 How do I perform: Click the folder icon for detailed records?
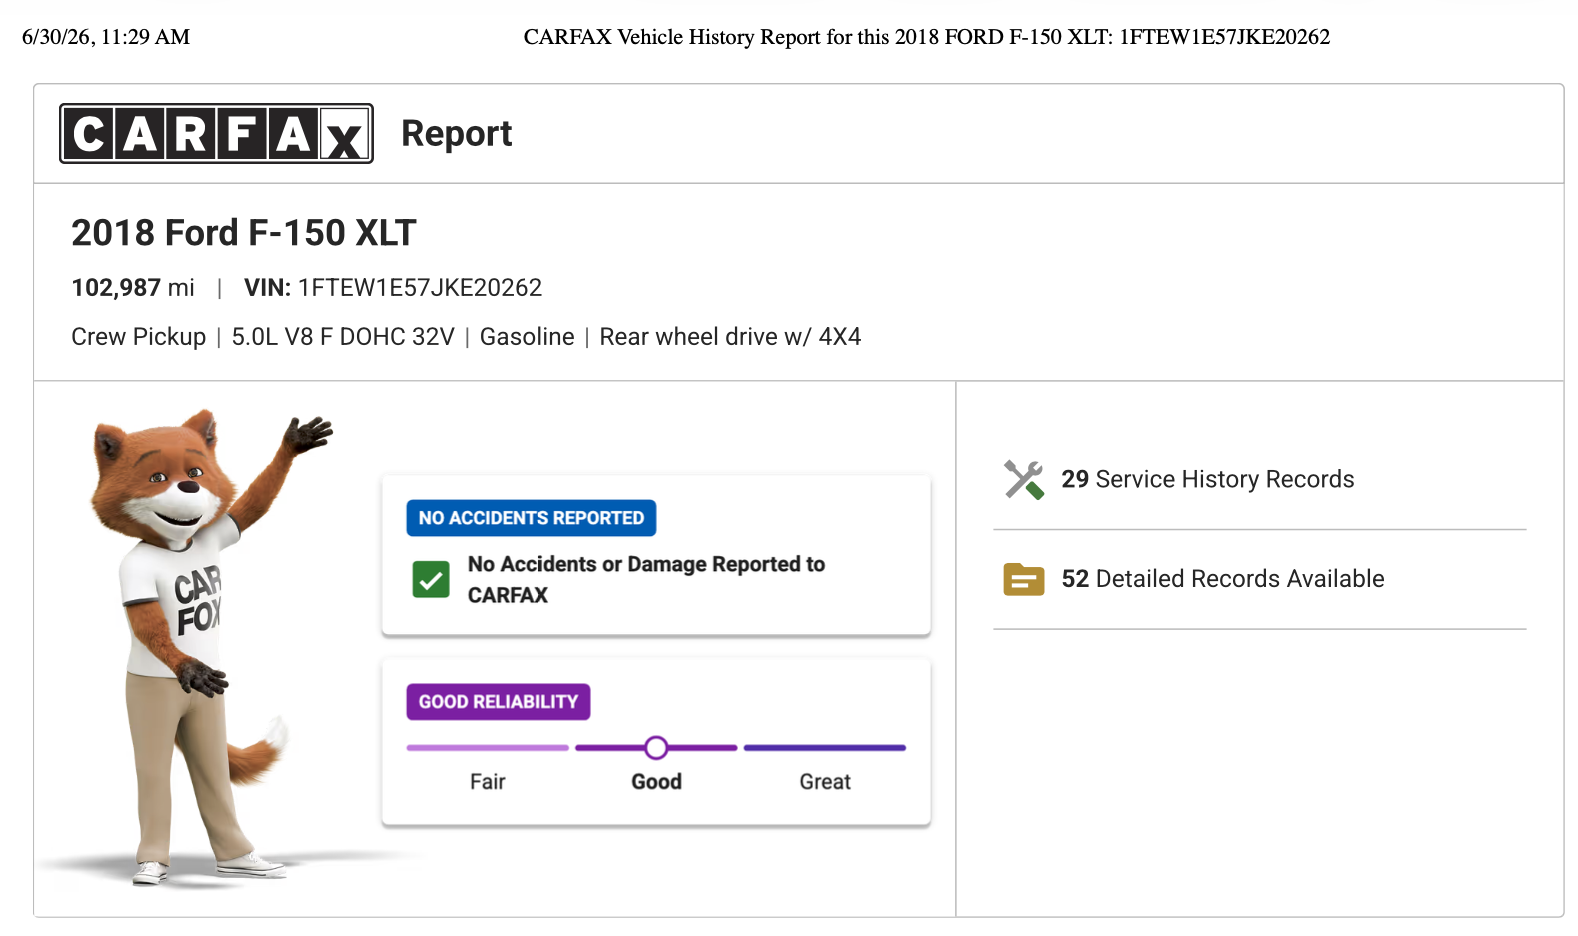(x=1024, y=579)
